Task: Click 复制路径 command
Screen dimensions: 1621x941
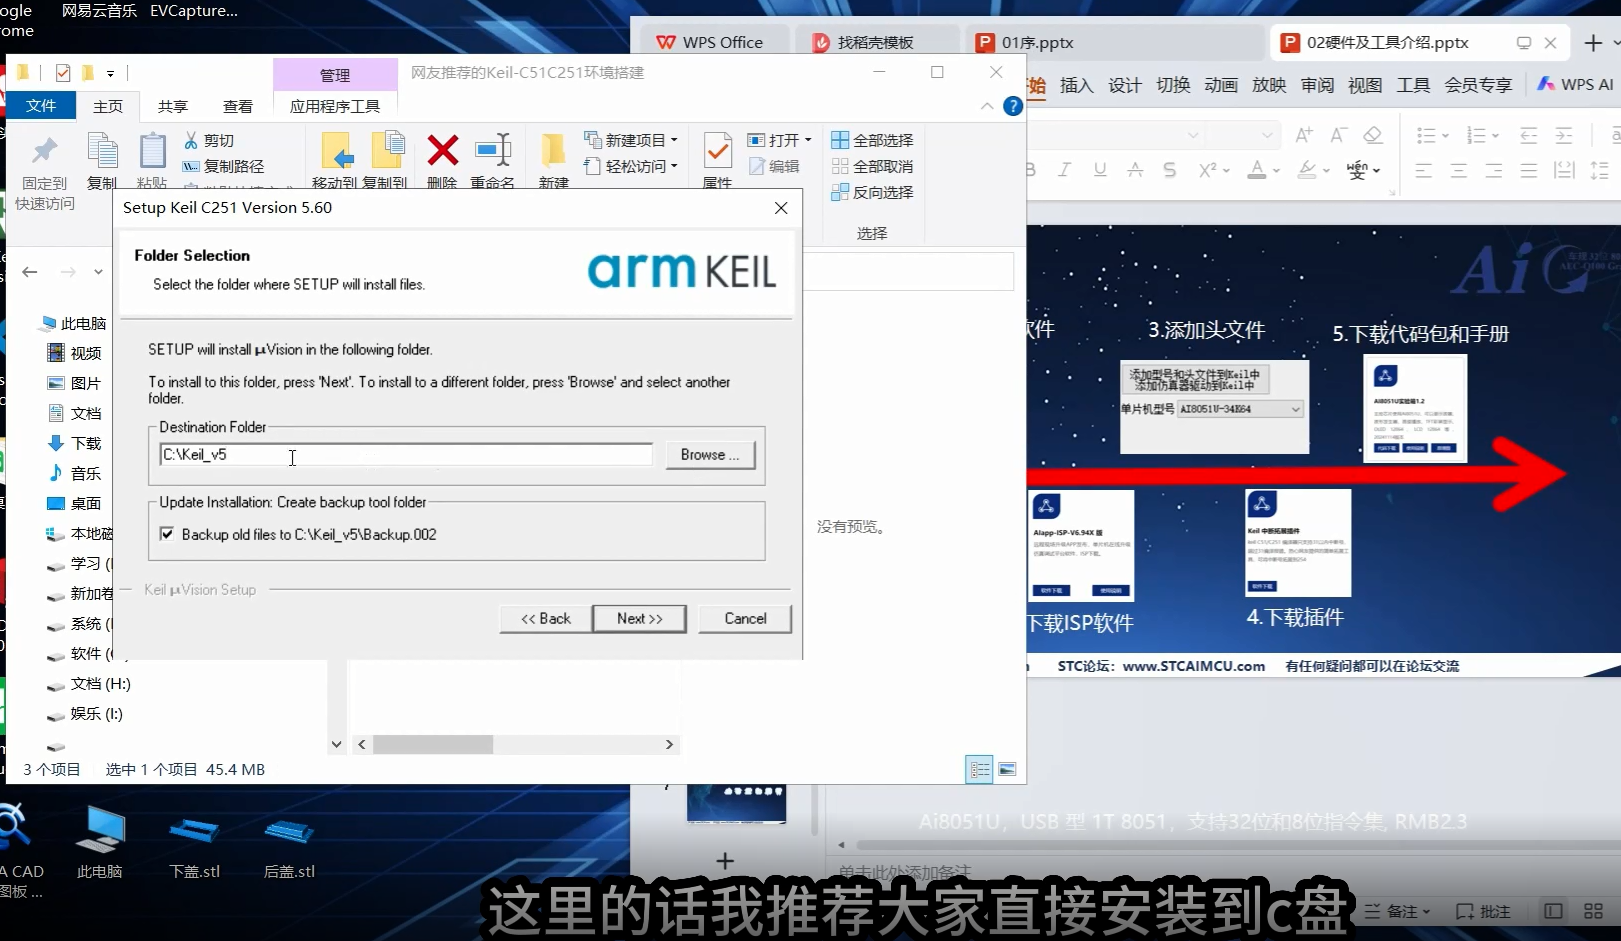Action: (x=224, y=166)
